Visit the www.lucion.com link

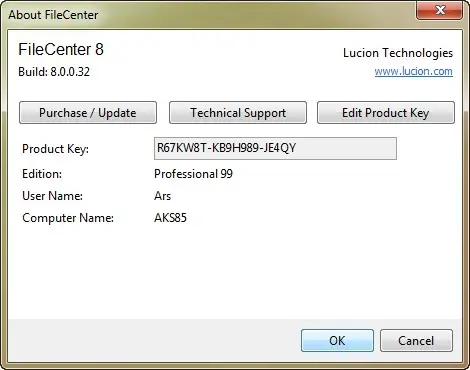(413, 71)
